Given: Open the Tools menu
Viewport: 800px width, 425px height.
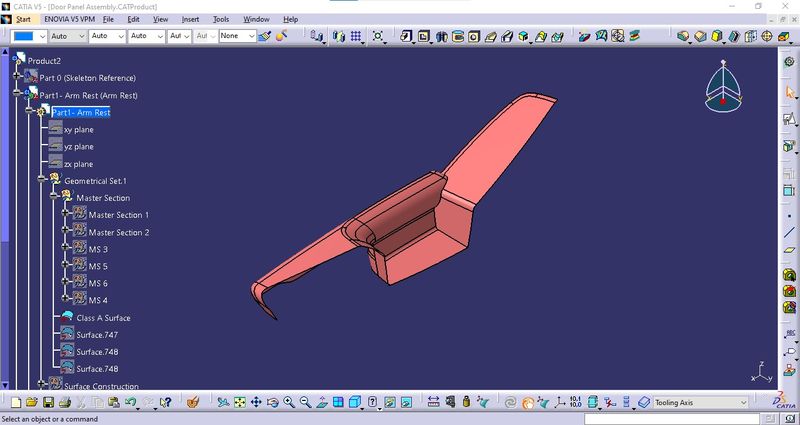Looking at the screenshot, I should 221,19.
